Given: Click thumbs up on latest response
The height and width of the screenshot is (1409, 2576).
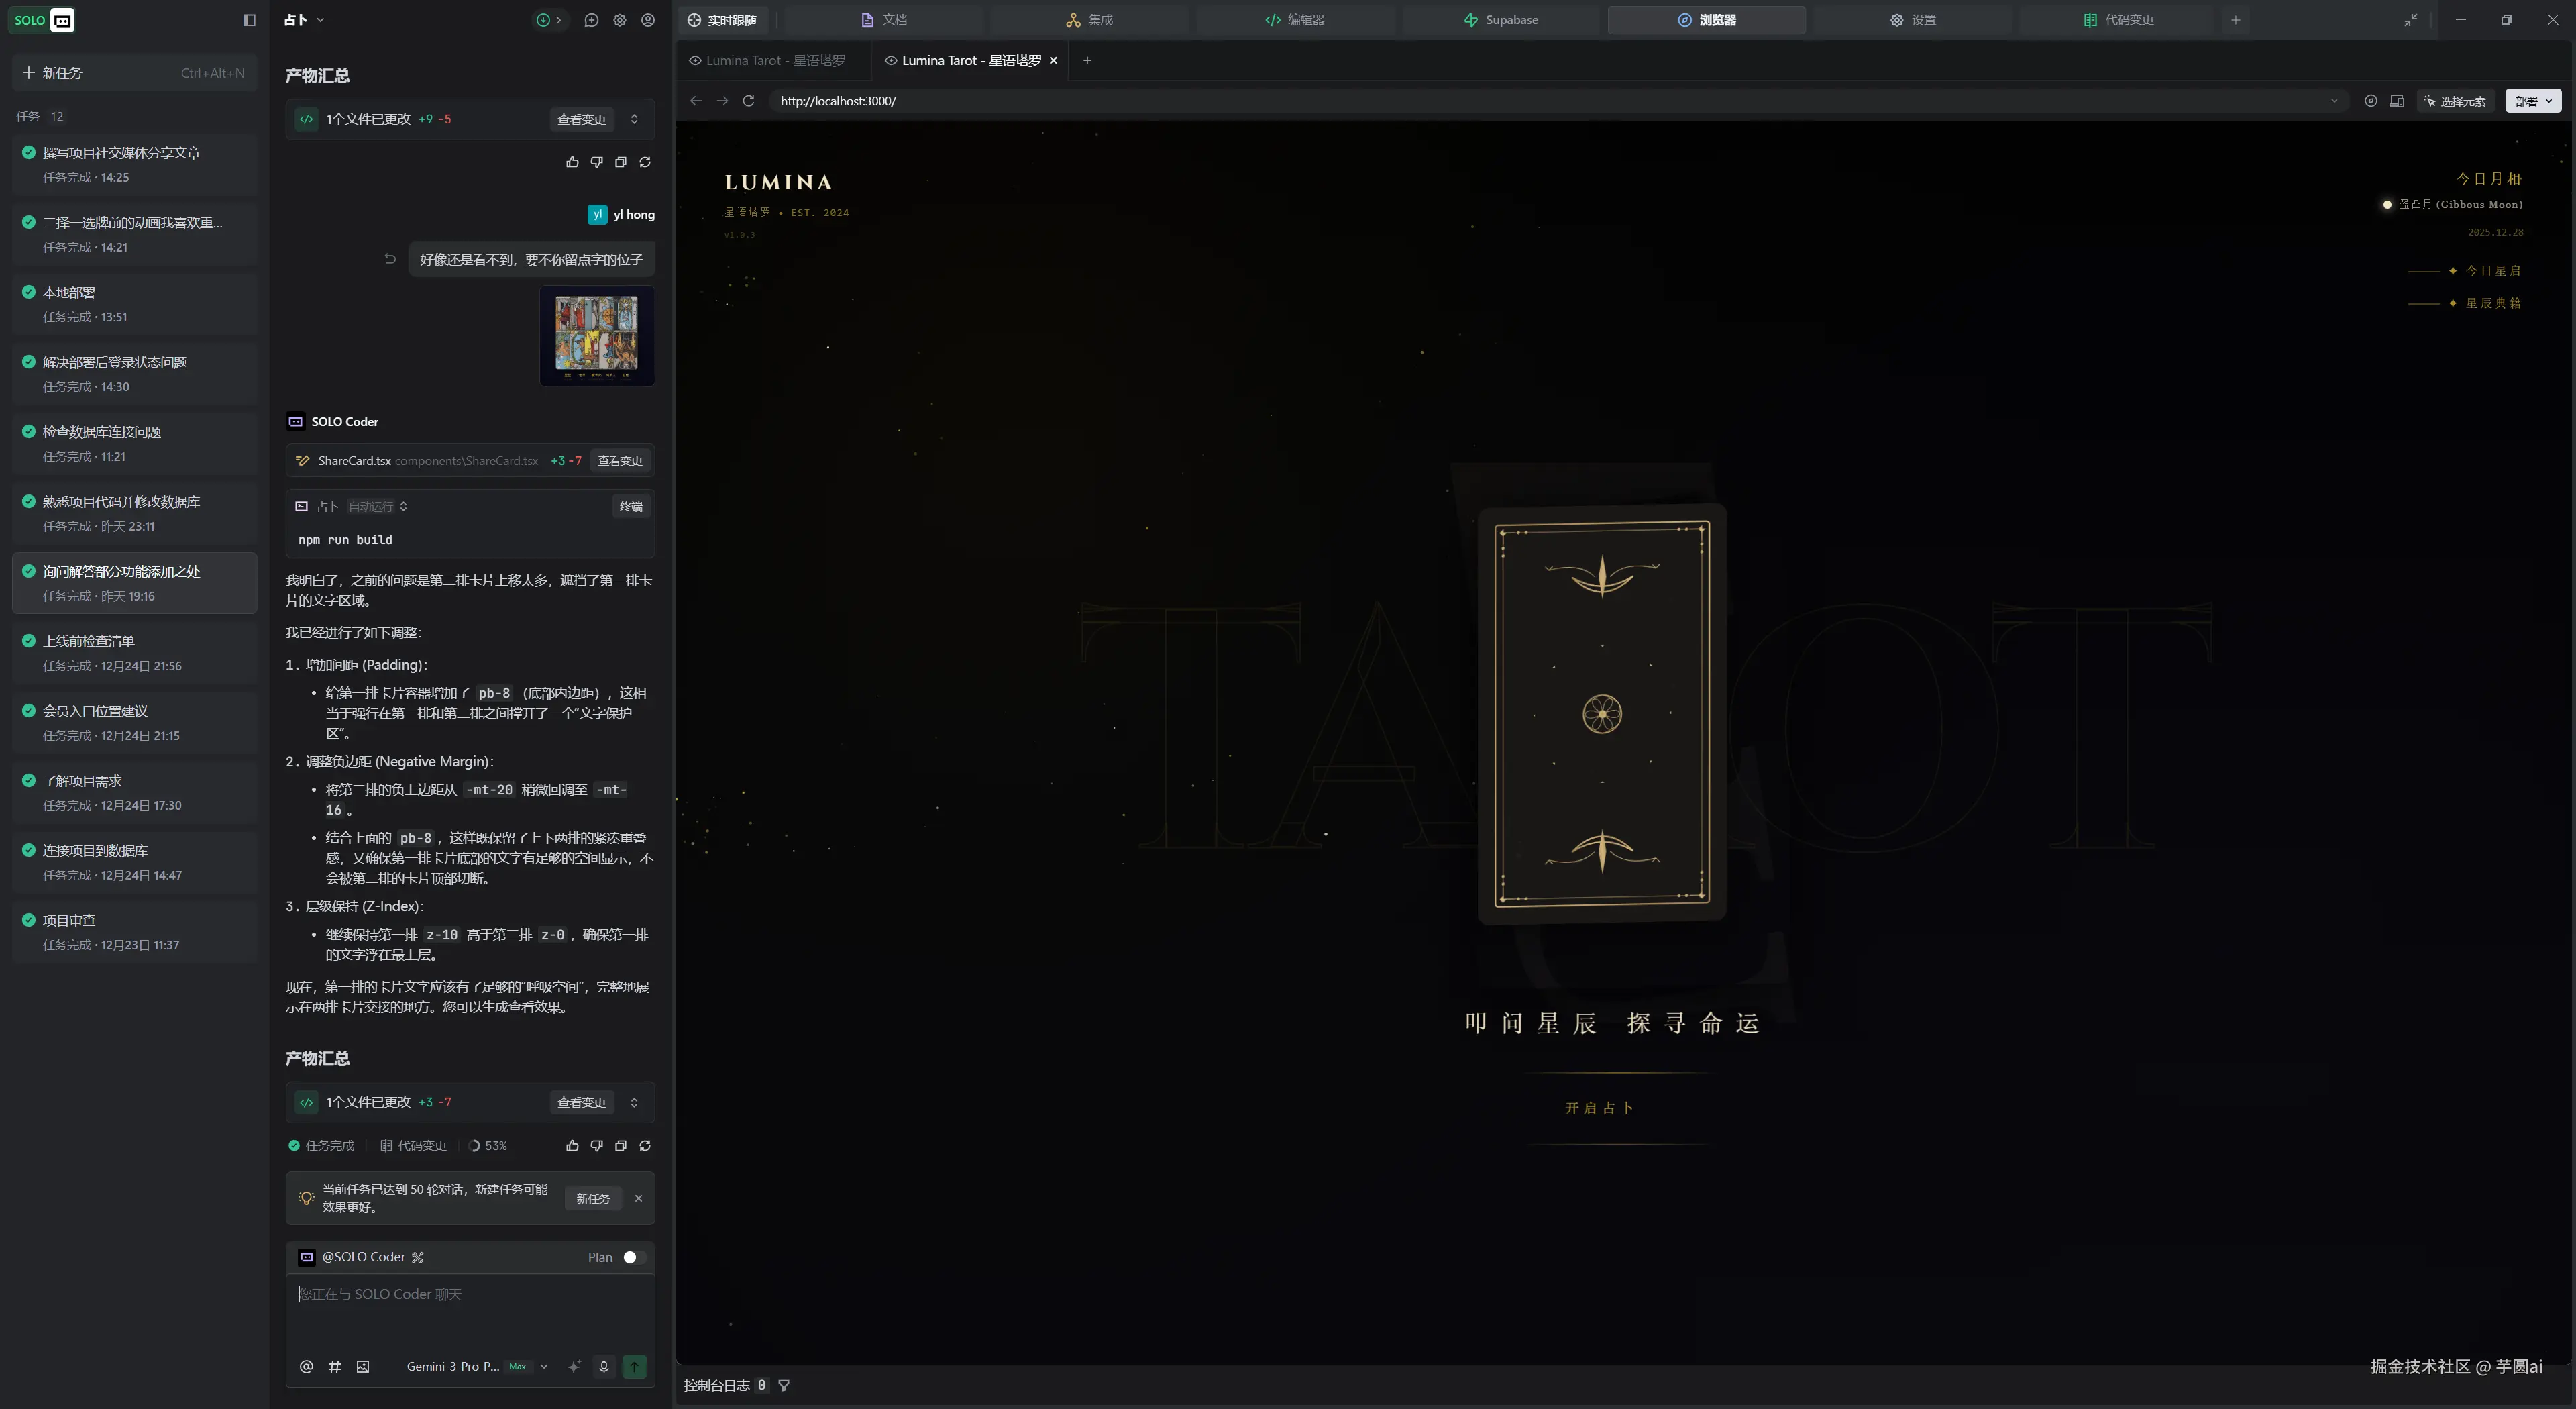Looking at the screenshot, I should [572, 1146].
